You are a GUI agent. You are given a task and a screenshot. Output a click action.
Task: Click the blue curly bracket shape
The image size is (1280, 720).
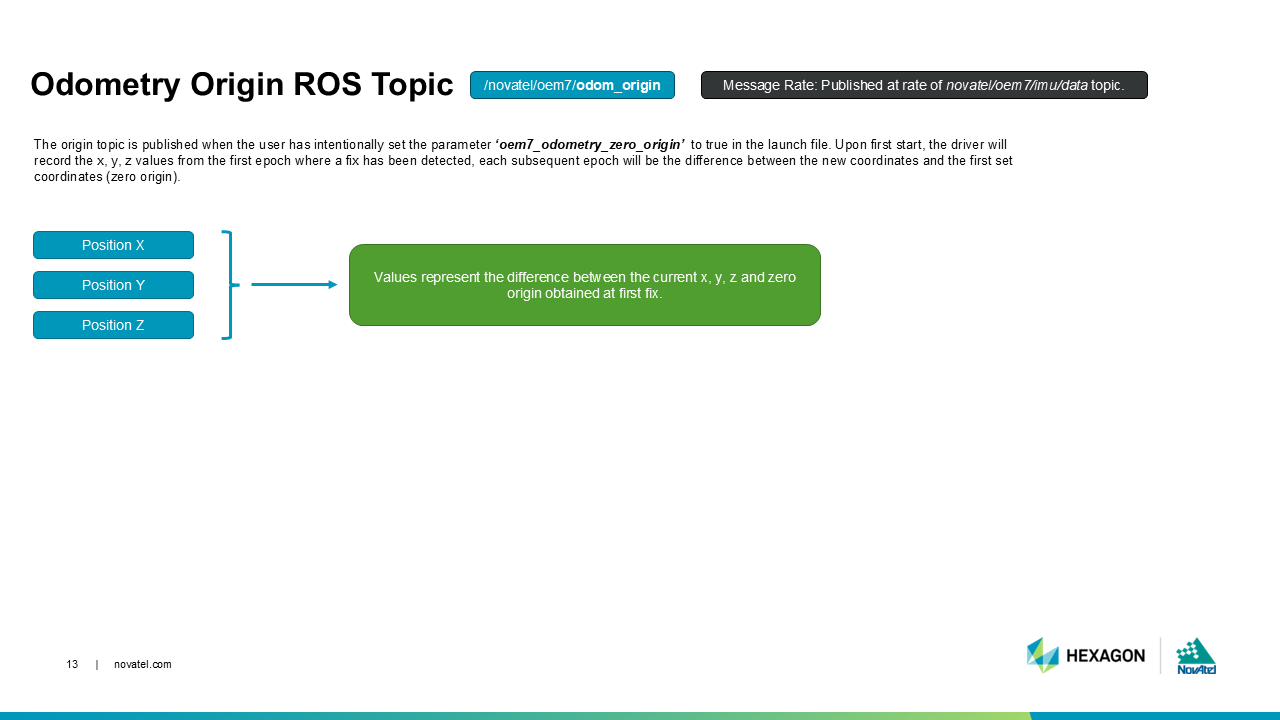click(x=229, y=285)
